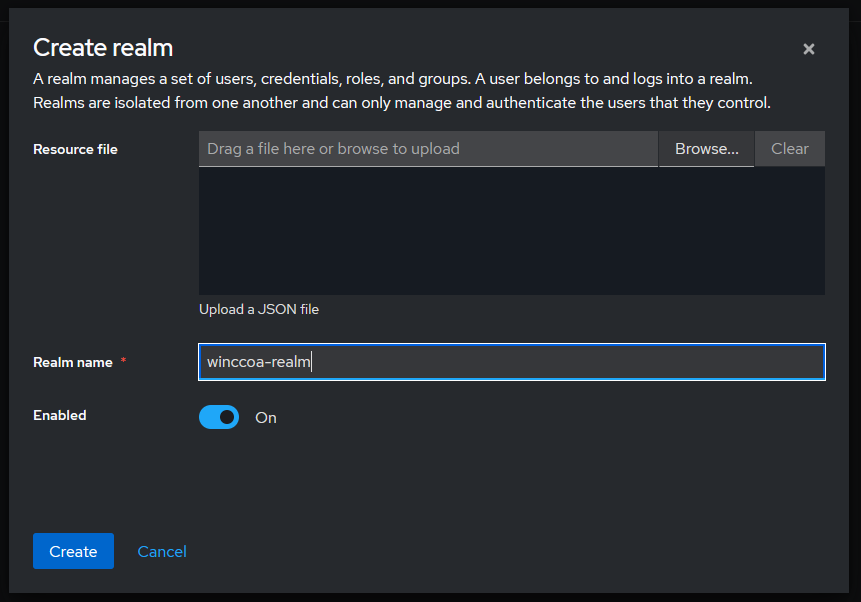The width and height of the screenshot is (861, 602).
Task: Click the Browse... button for resource file
Action: click(x=706, y=149)
